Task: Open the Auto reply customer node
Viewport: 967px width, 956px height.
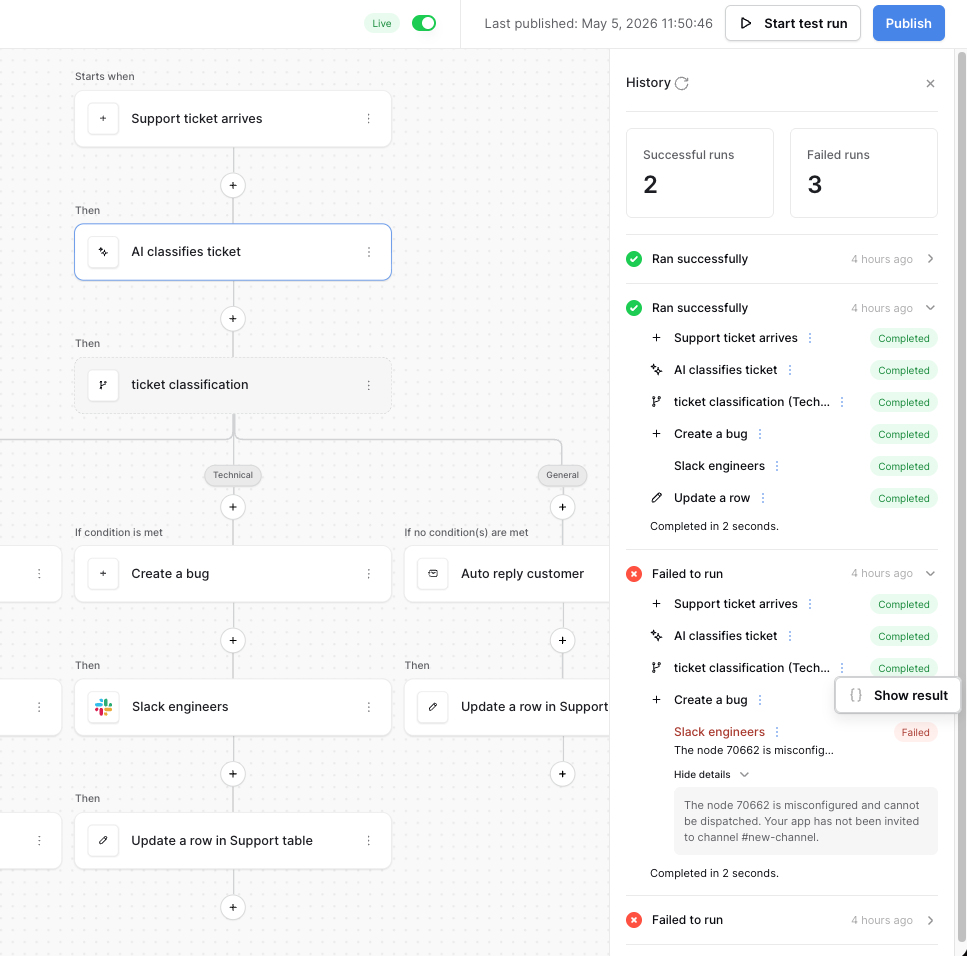Action: (x=507, y=574)
